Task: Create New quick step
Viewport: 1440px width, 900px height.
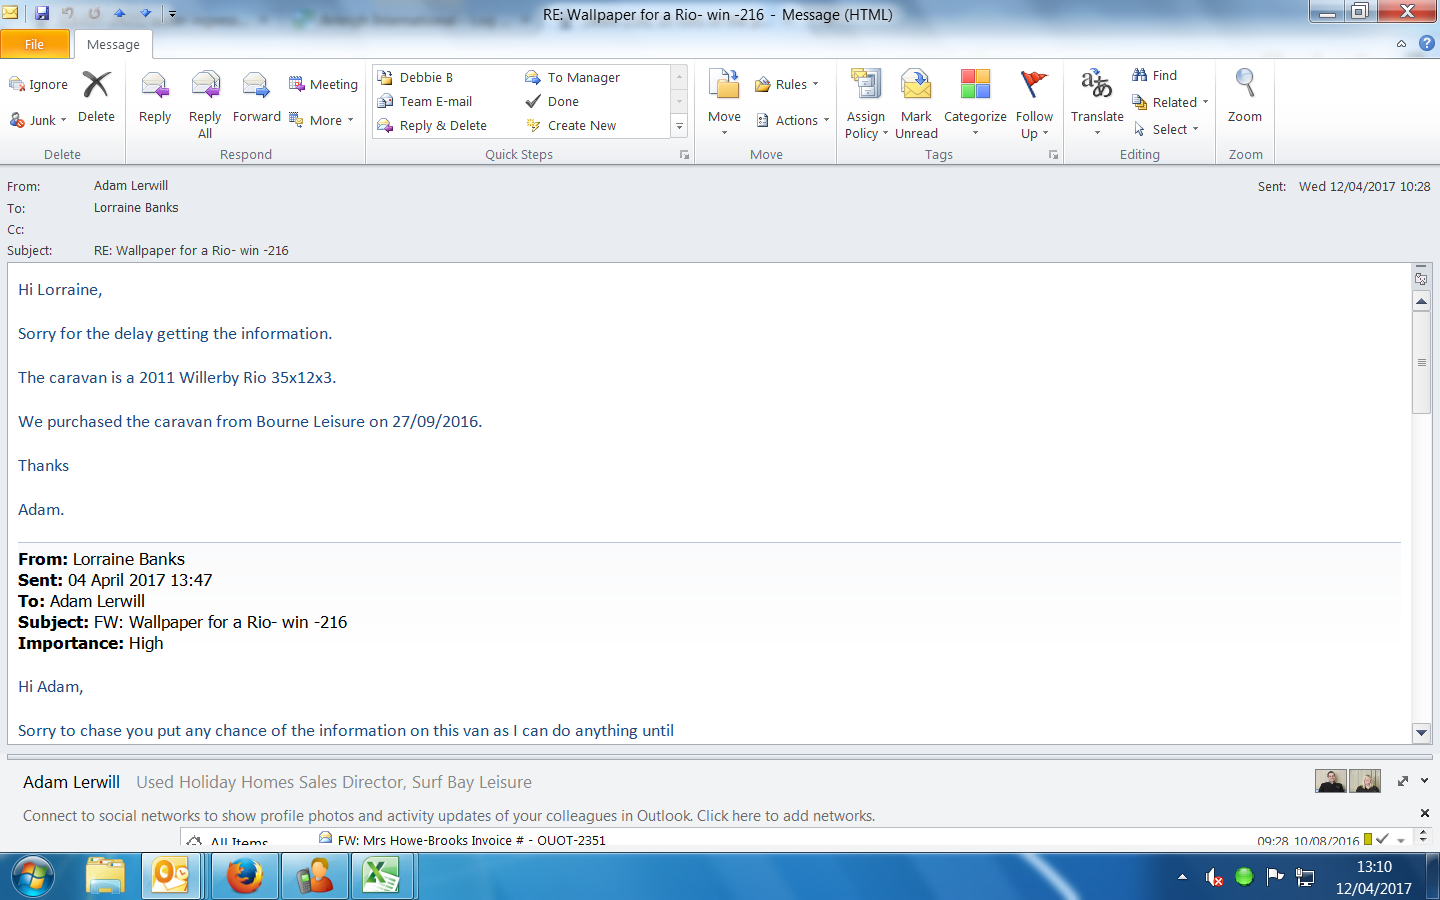Action: [x=571, y=125]
